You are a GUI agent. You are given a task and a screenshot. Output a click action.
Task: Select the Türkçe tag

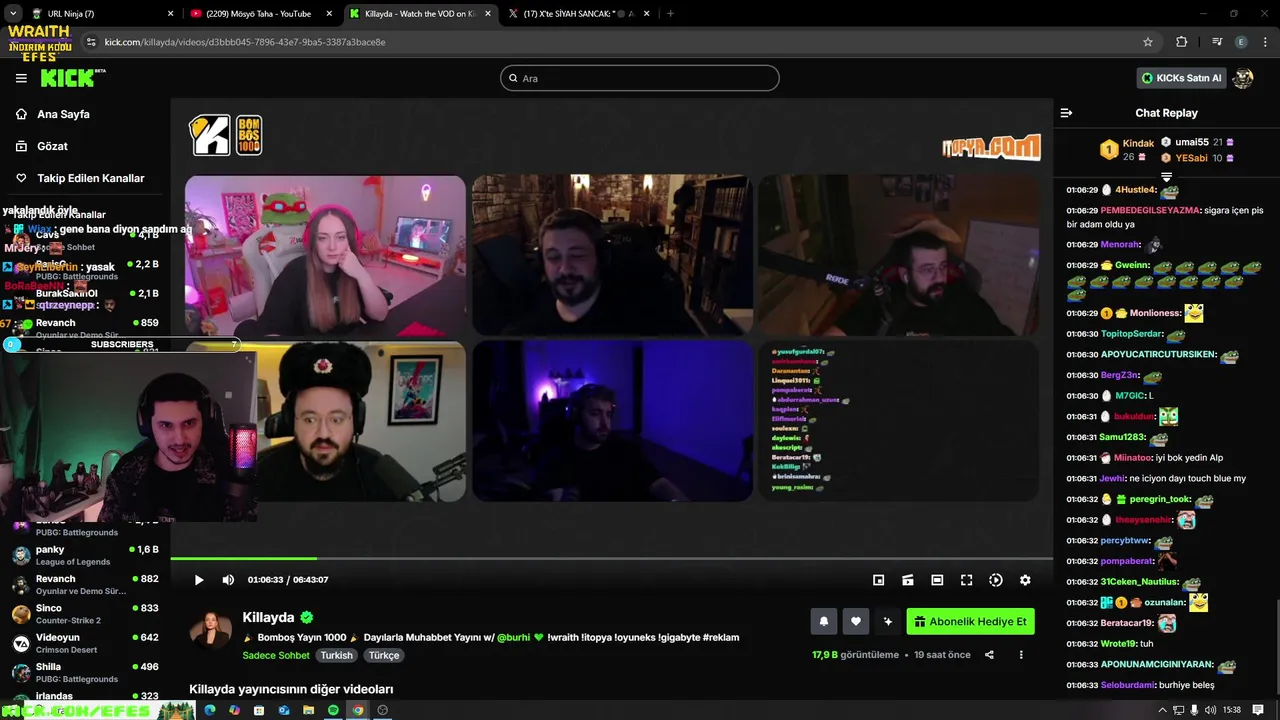tap(384, 655)
